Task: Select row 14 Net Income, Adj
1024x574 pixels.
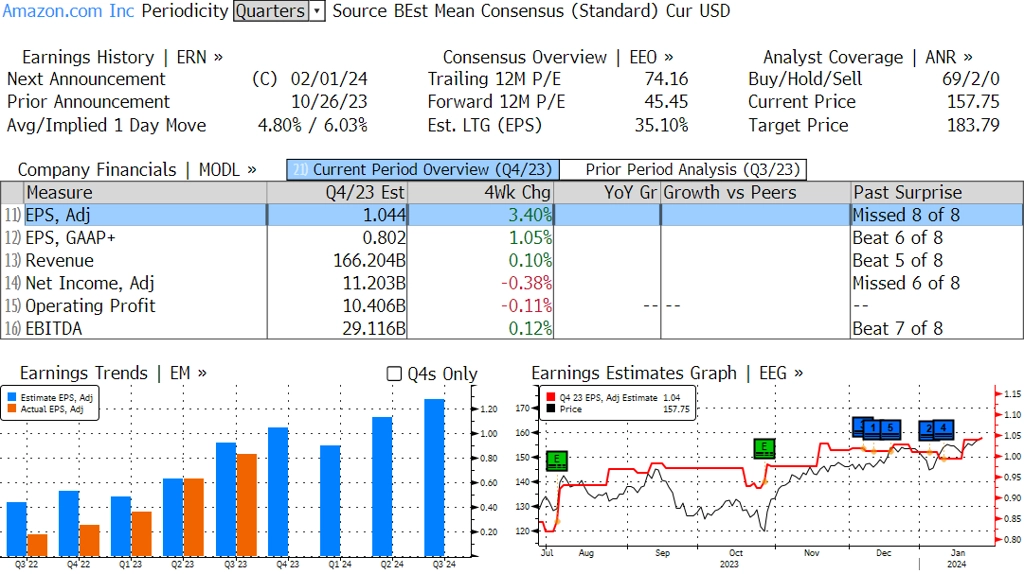Action: [512, 283]
